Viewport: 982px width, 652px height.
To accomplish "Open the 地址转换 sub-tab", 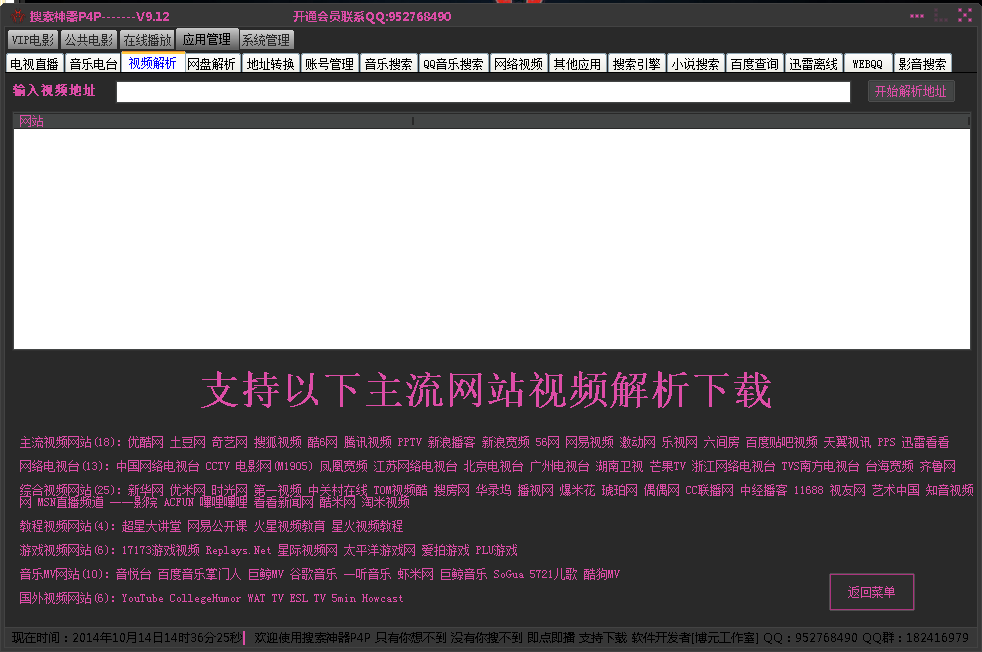I will click(271, 64).
